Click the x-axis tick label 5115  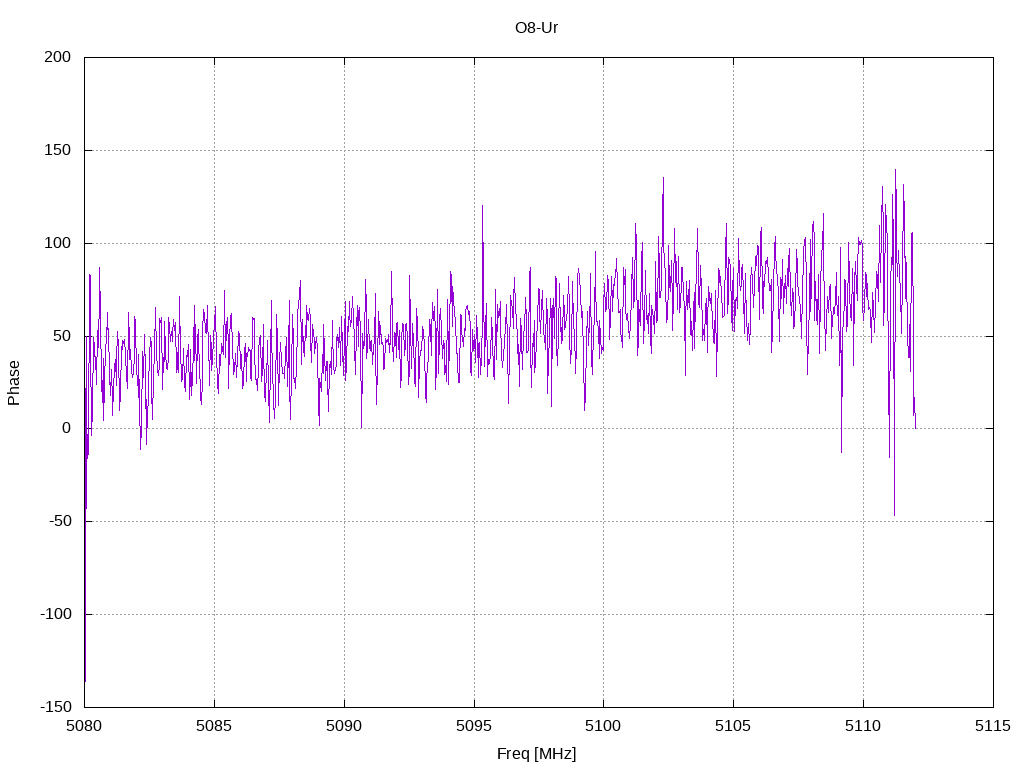tap(993, 726)
